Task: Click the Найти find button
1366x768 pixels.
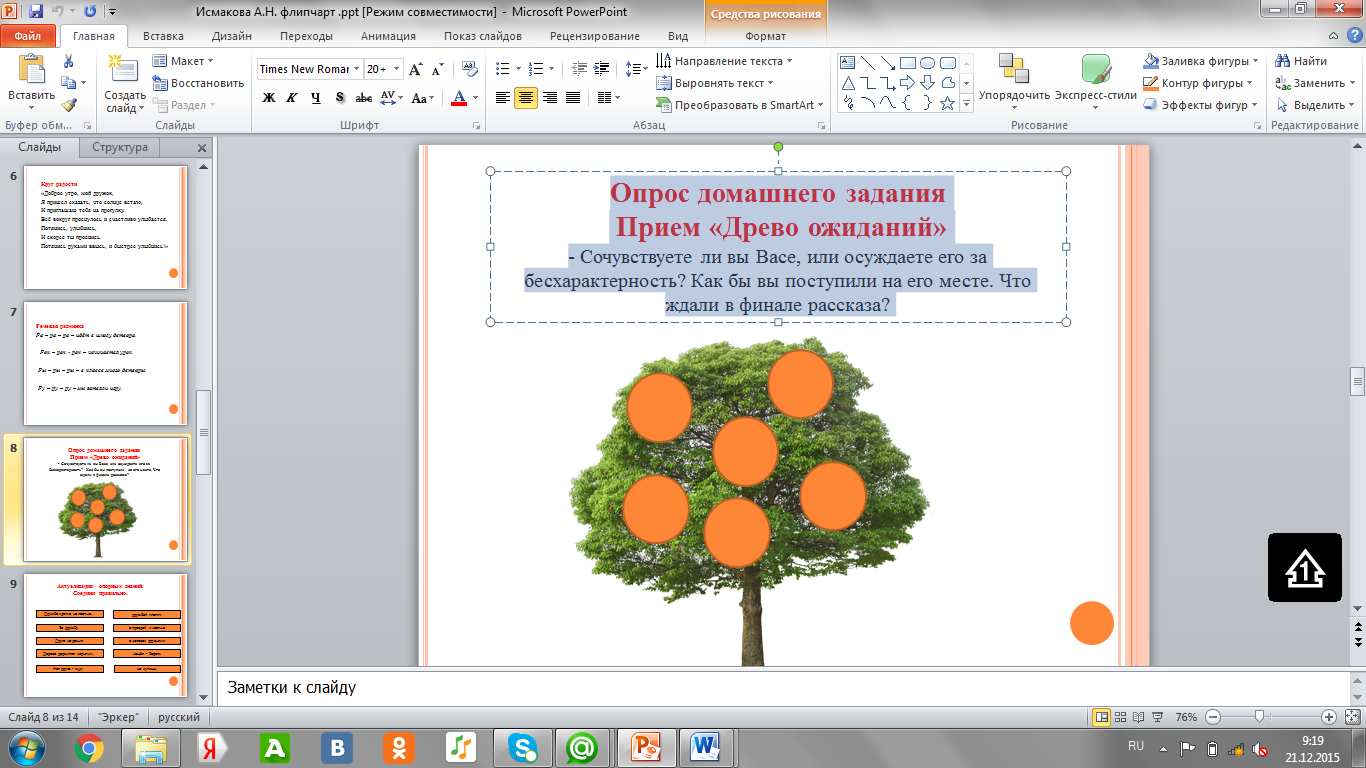Action: 1302,61
